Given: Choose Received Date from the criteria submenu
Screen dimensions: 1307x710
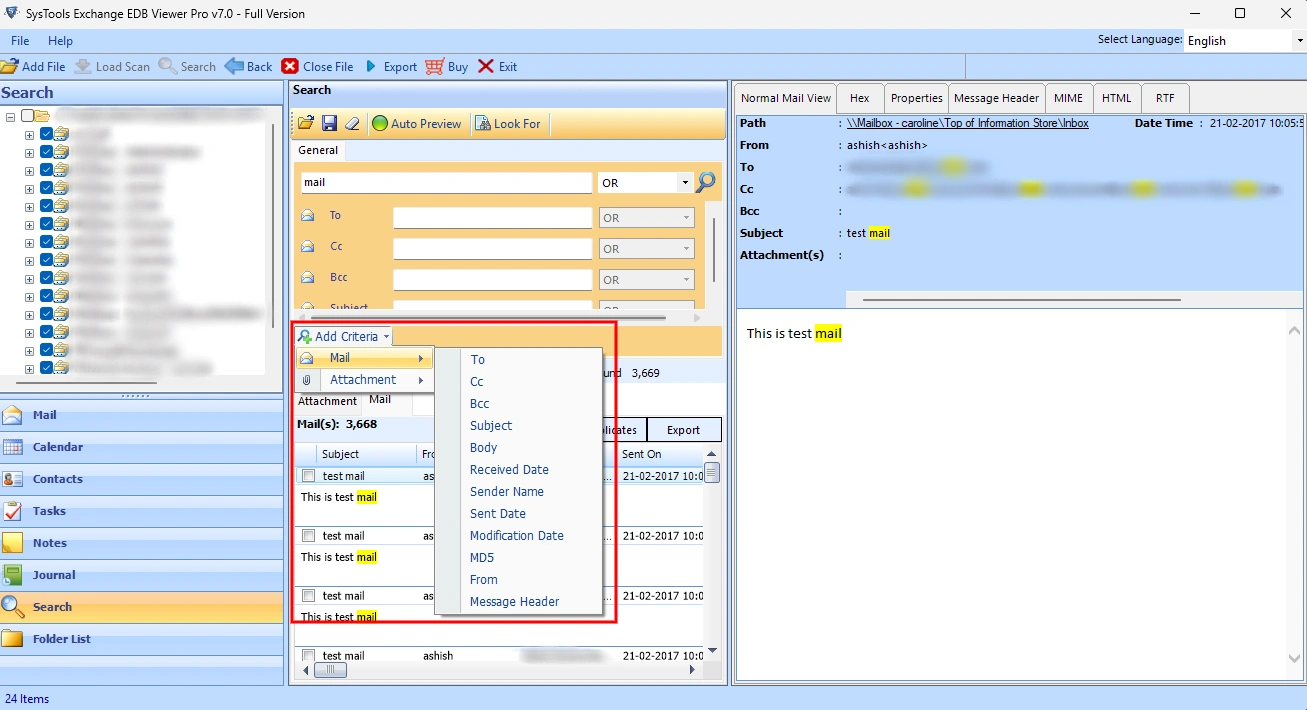Looking at the screenshot, I should tap(519, 470).
